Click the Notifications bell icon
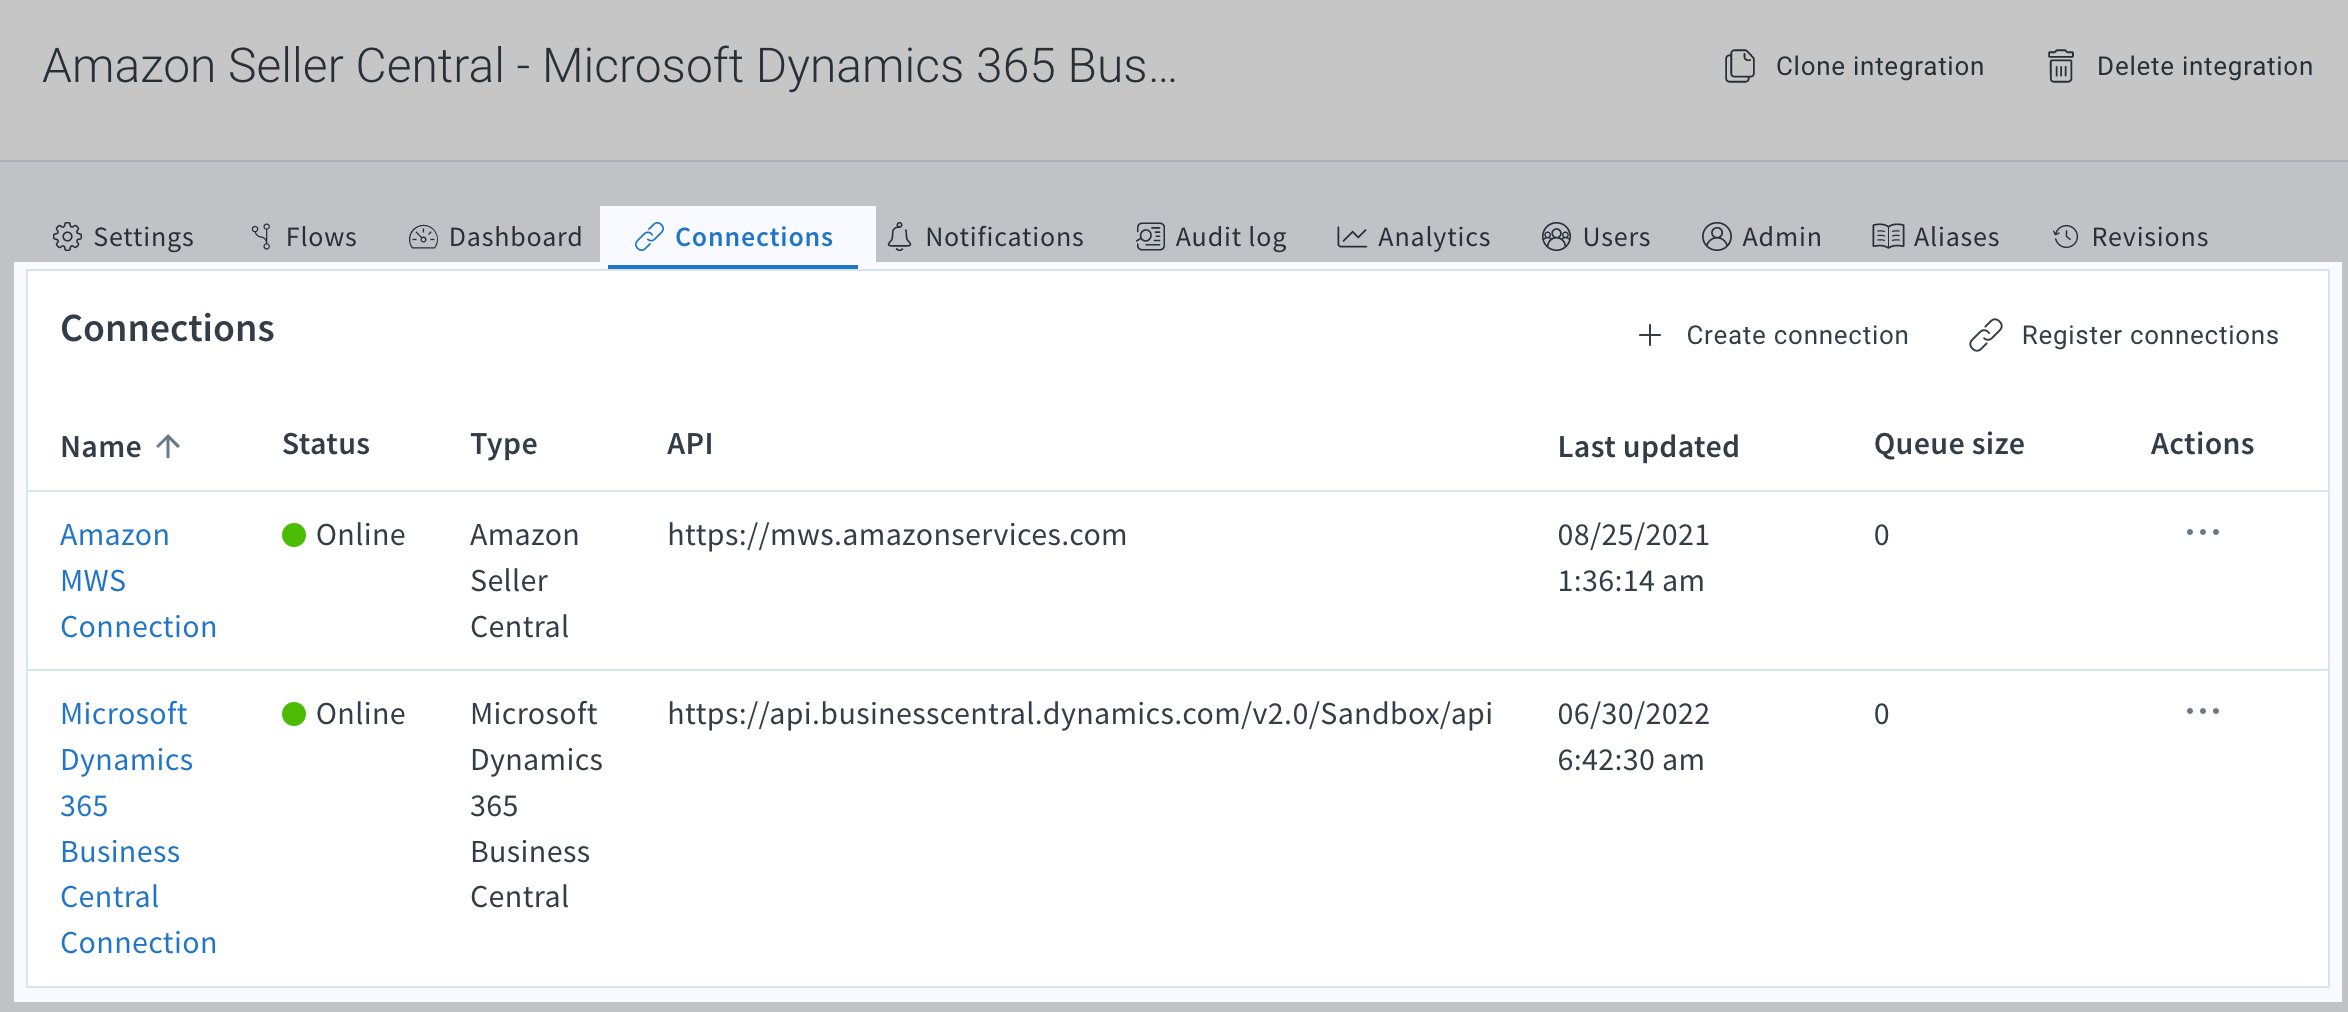 click(899, 237)
